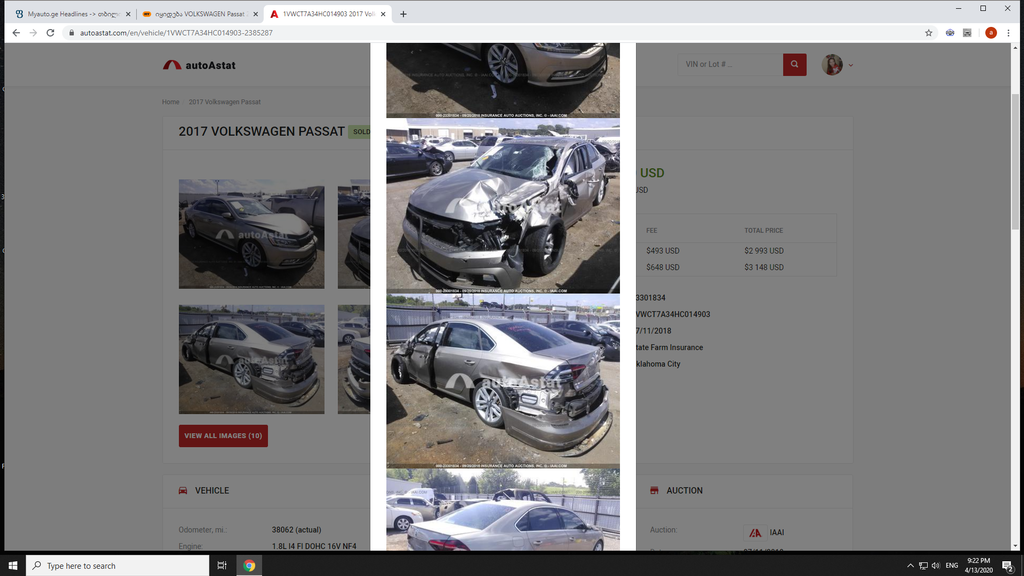The width and height of the screenshot is (1024, 576).
Task: Click the red search icon button
Action: (794, 64)
